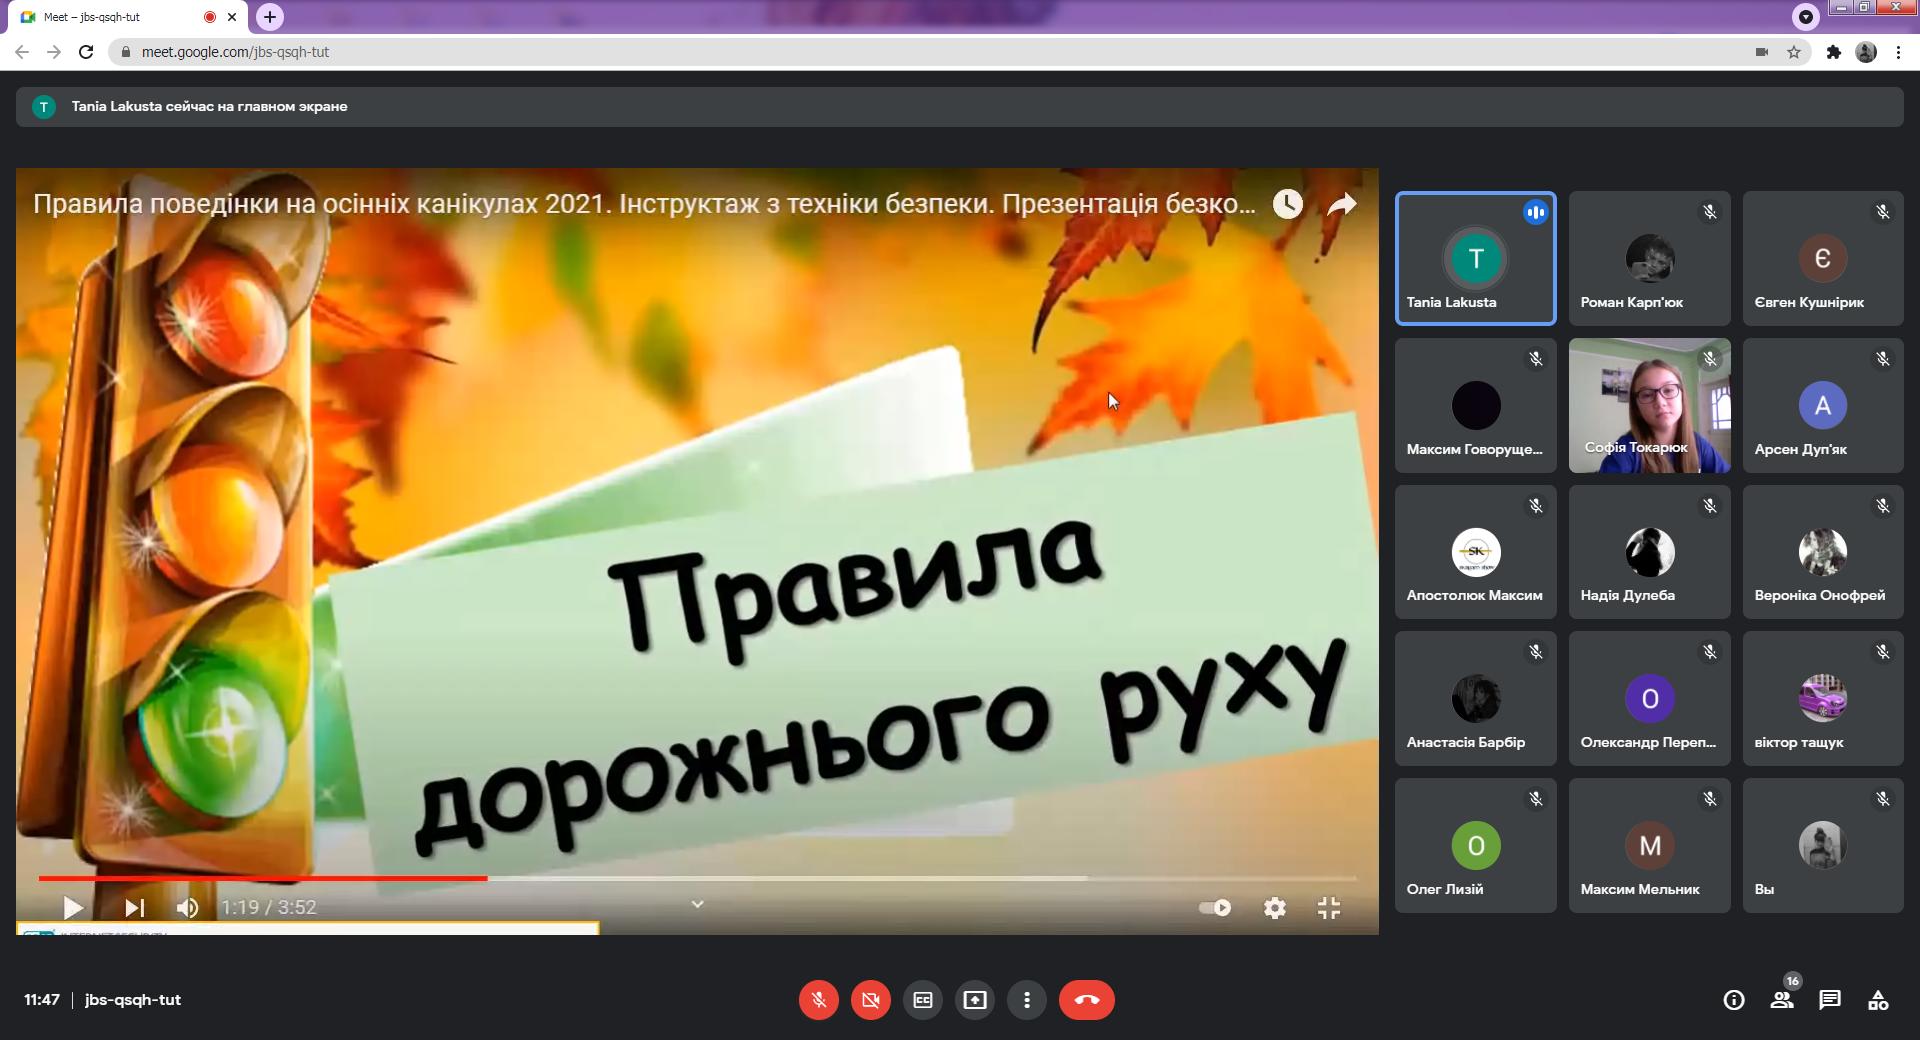Click the site lock icon in address bar
Image resolution: width=1920 pixels, height=1040 pixels.
125,52
